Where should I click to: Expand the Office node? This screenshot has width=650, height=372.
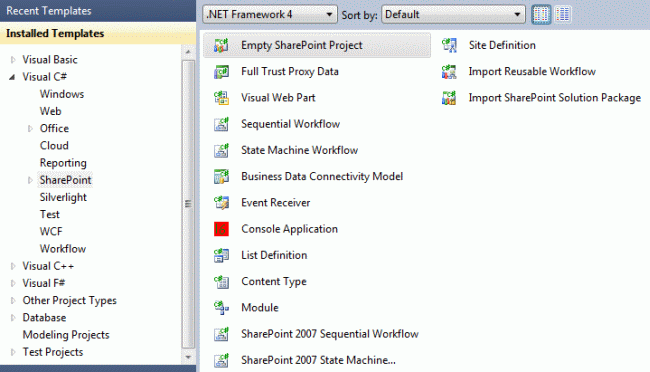click(x=30, y=129)
